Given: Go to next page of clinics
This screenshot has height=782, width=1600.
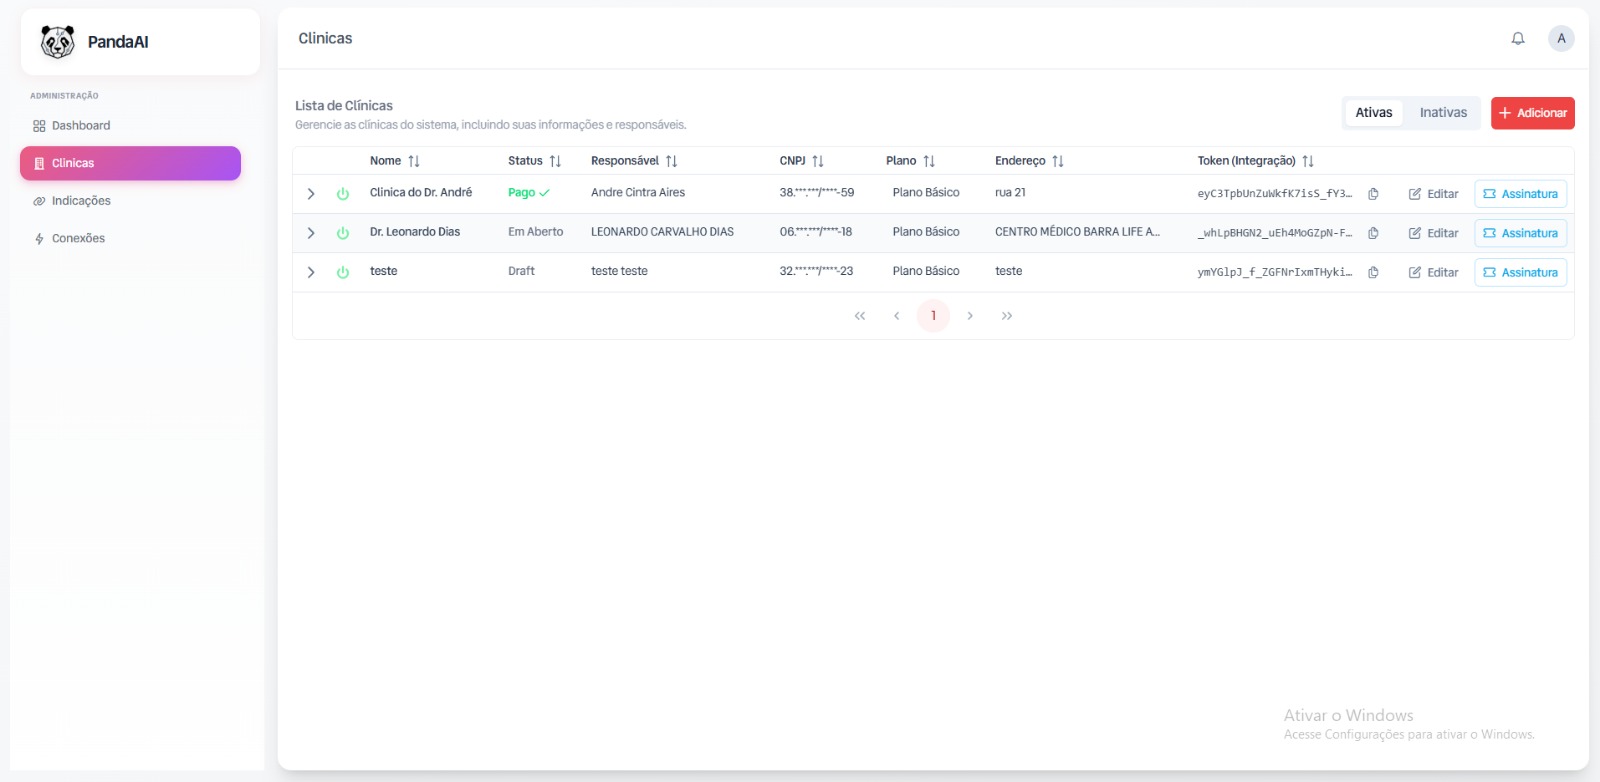Looking at the screenshot, I should pyautogui.click(x=970, y=316).
